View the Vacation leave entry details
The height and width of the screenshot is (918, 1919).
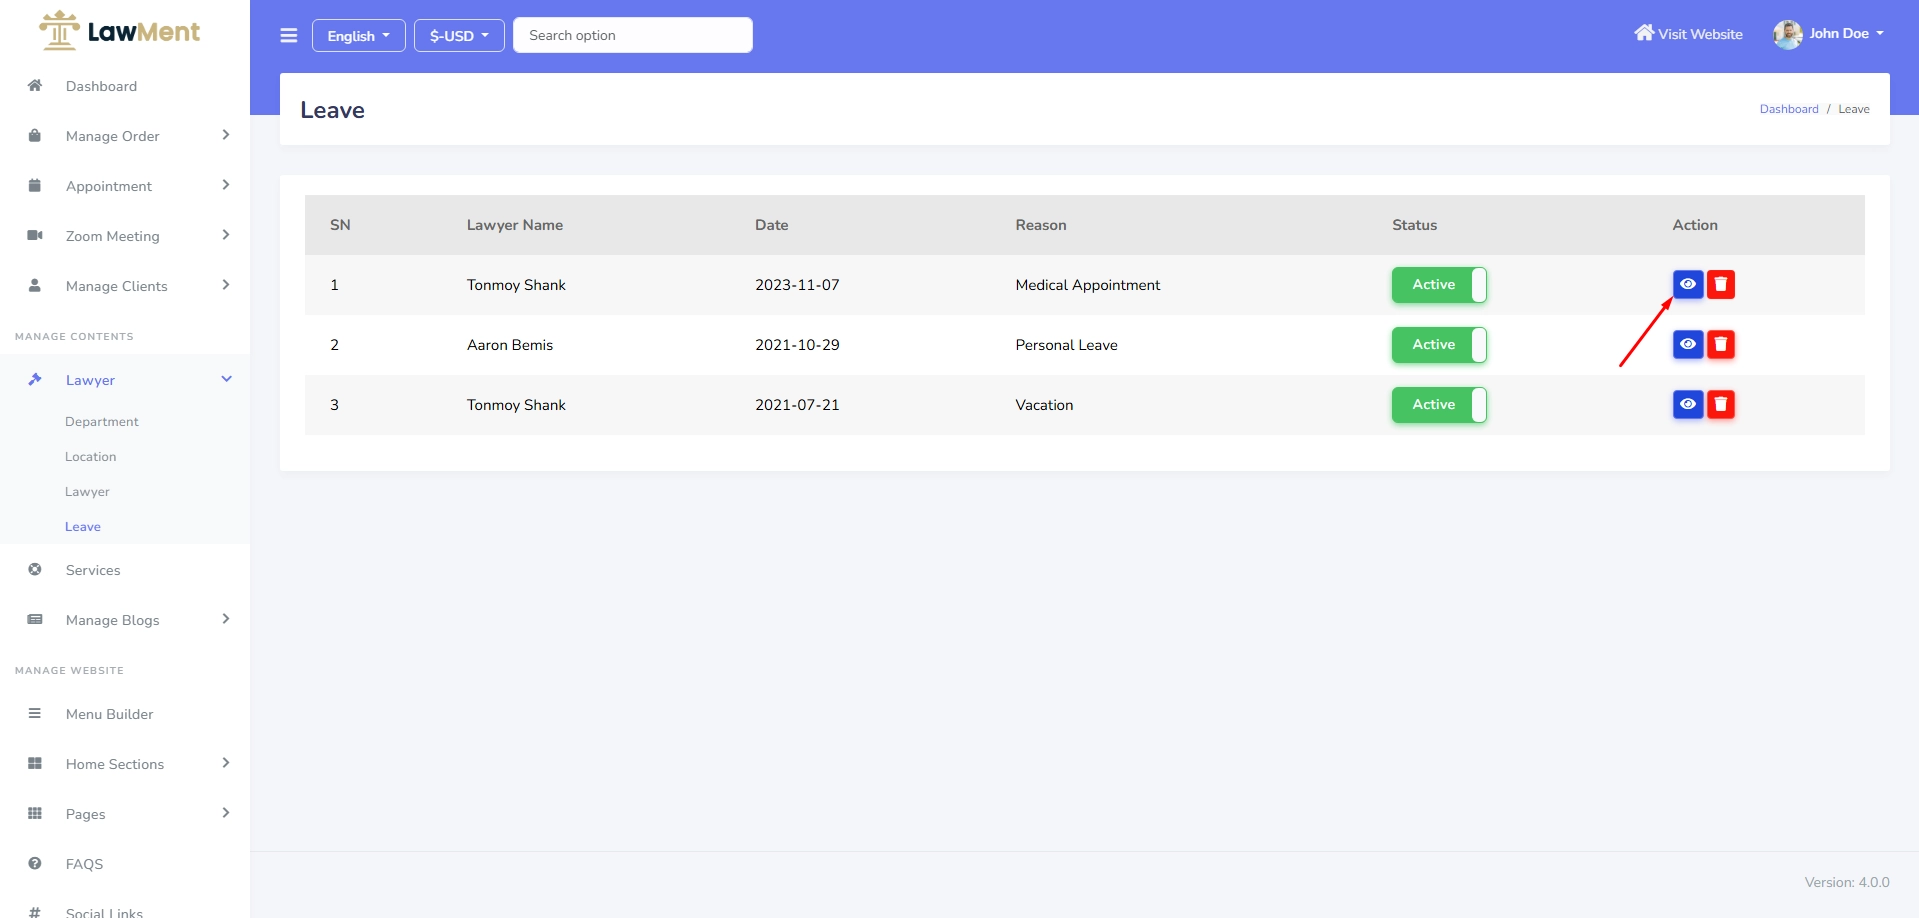(x=1688, y=404)
